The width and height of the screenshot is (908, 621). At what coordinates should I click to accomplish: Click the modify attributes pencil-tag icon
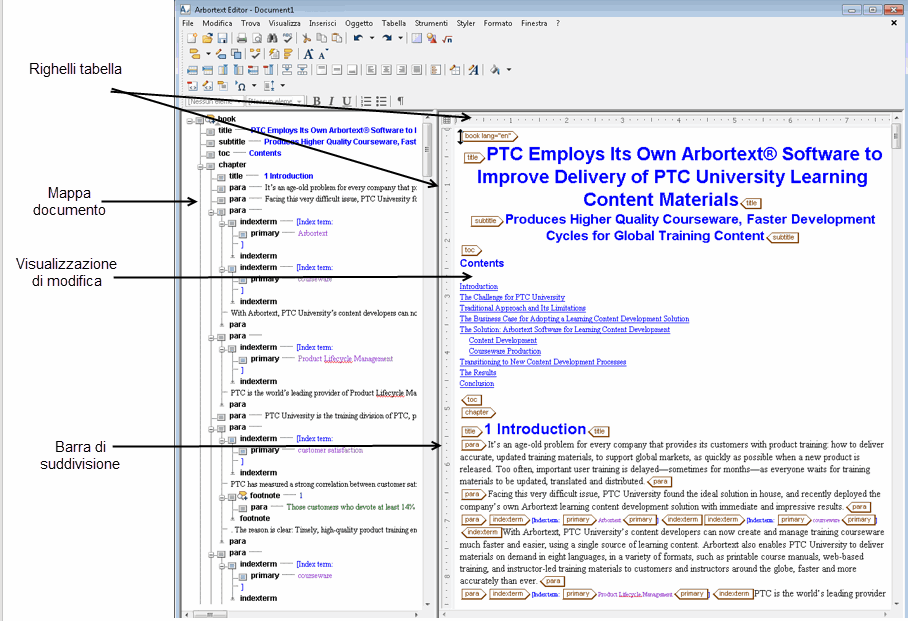click(221, 54)
